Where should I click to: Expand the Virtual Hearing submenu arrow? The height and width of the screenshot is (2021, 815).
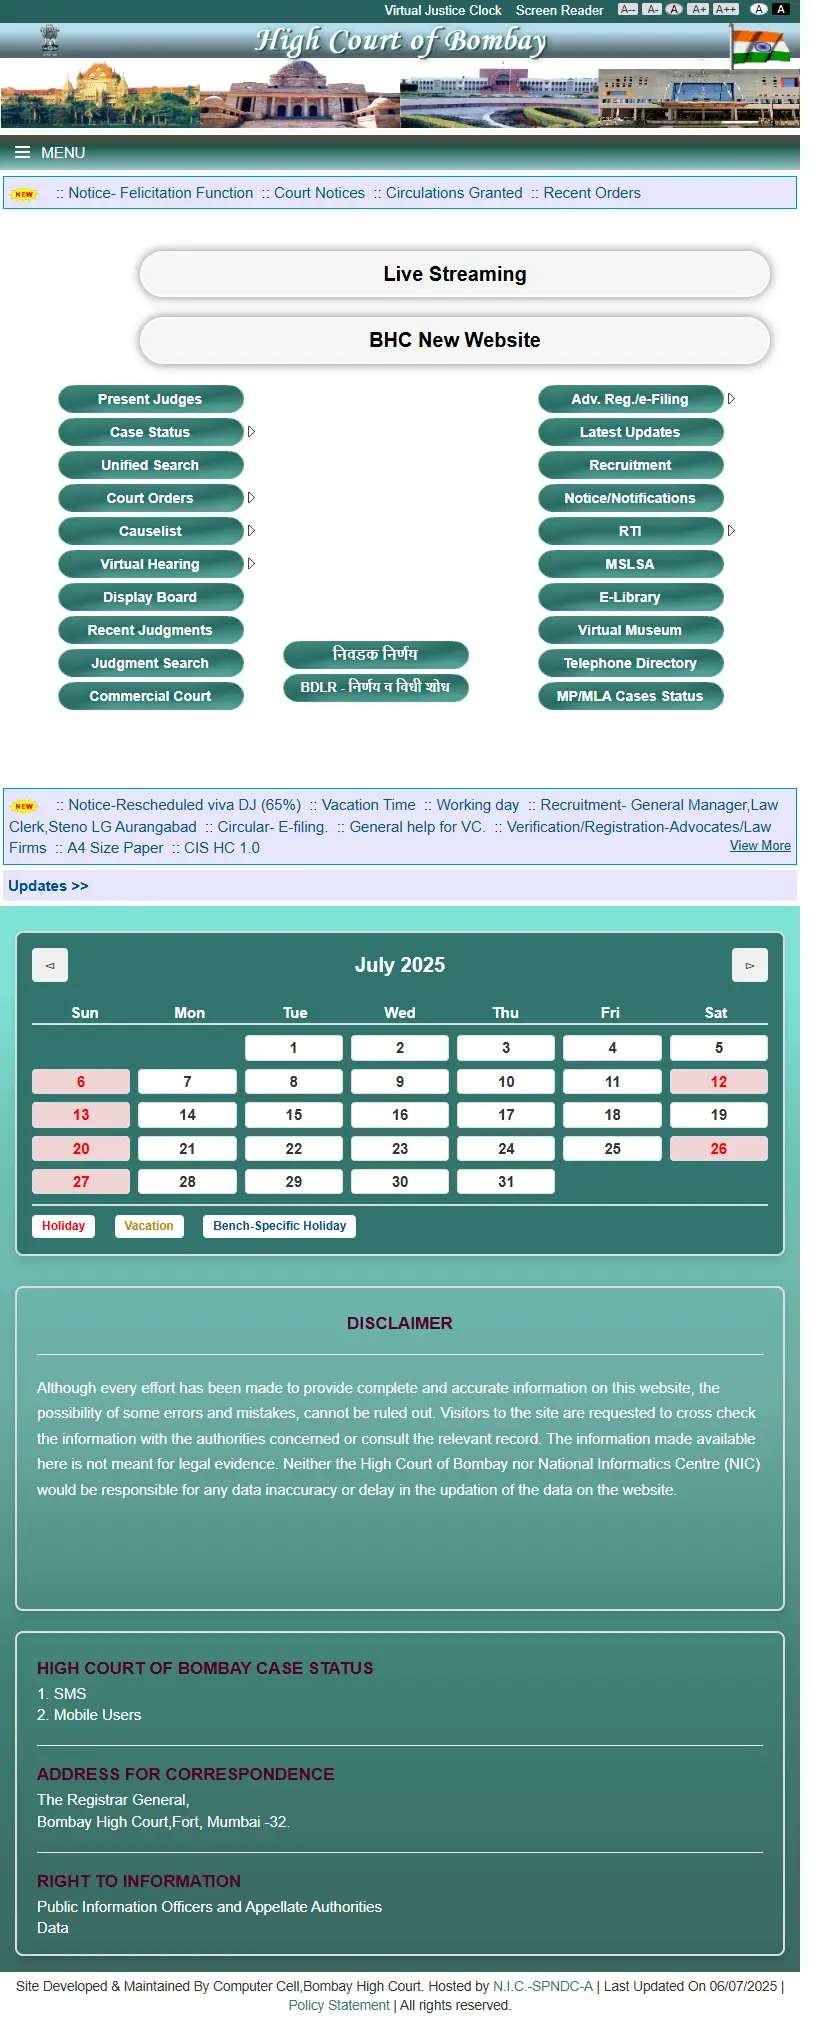(x=251, y=564)
